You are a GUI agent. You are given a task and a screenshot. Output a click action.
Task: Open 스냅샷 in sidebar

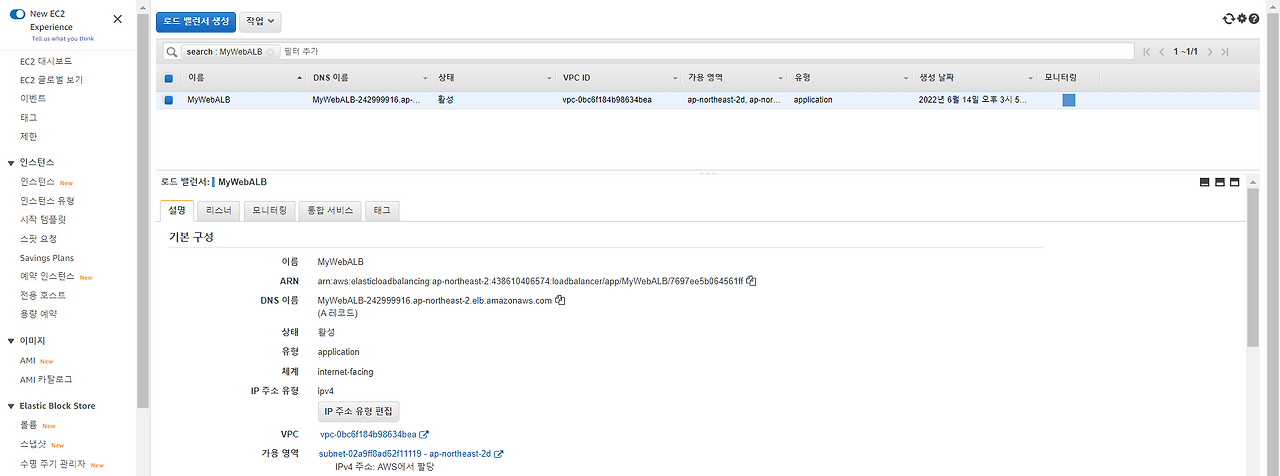point(33,445)
